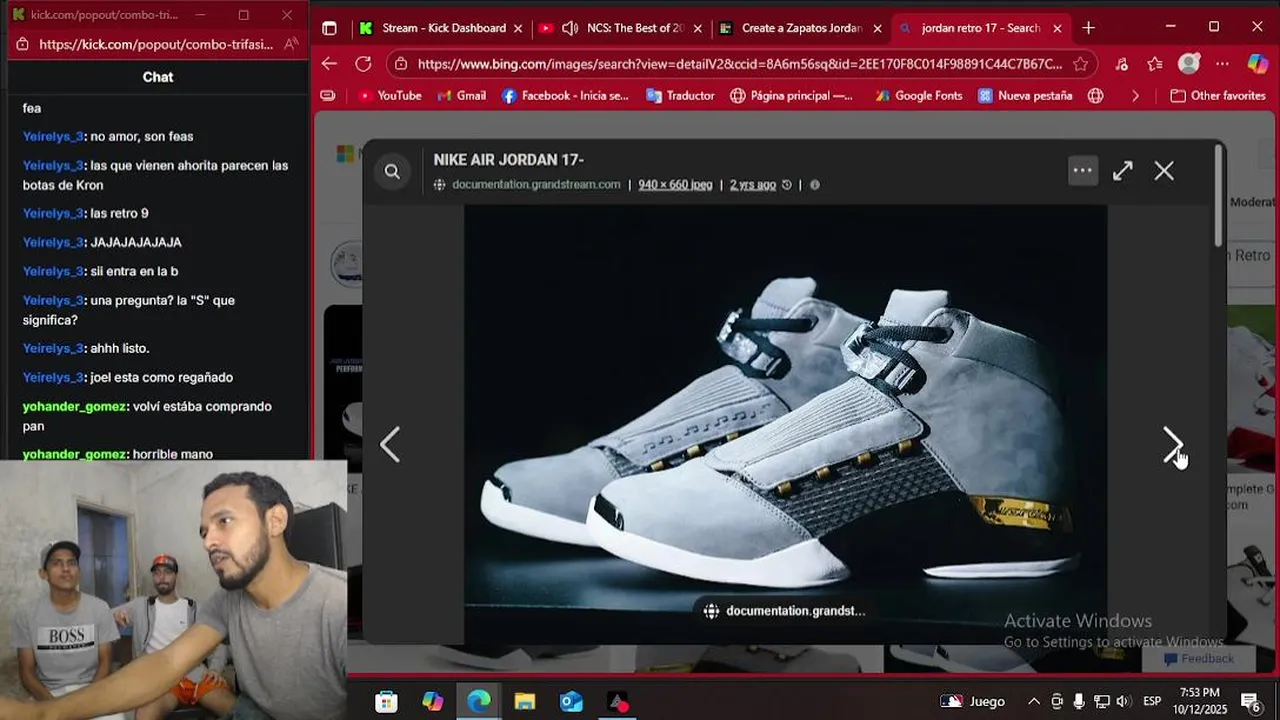Open Traductor bookmark
This screenshot has height=720, width=1280.
pos(680,96)
